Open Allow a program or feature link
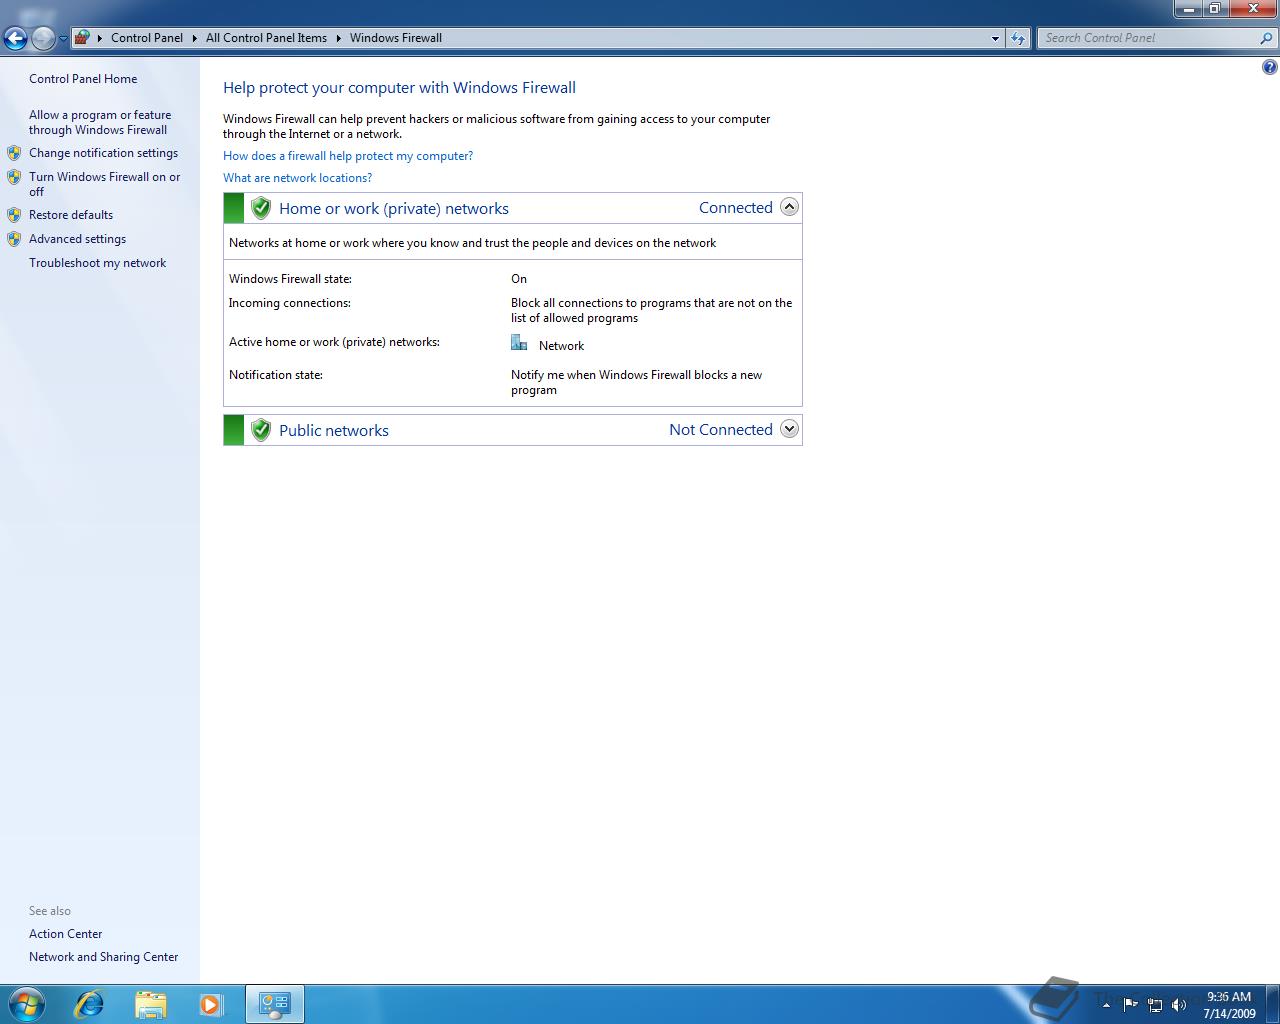 pyautogui.click(x=100, y=122)
